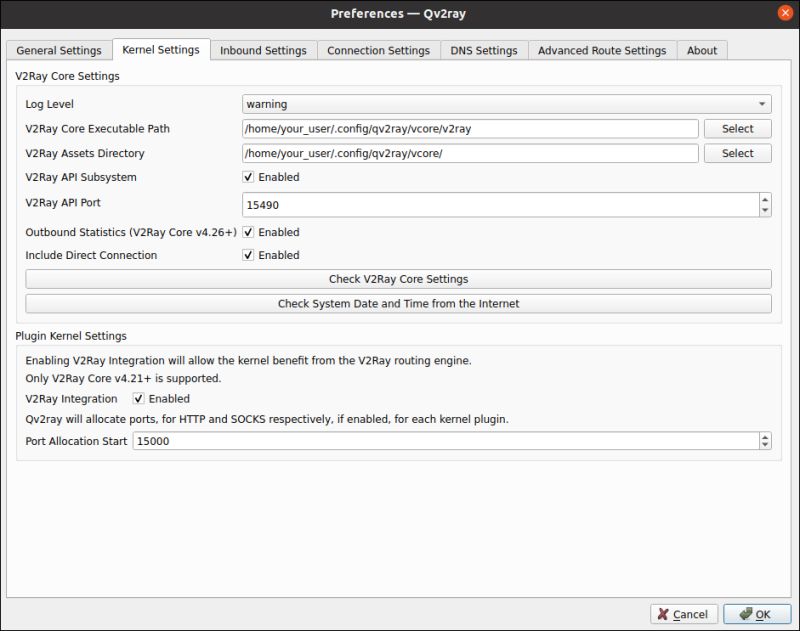Show the About tab
800x631 pixels.
pyautogui.click(x=703, y=50)
